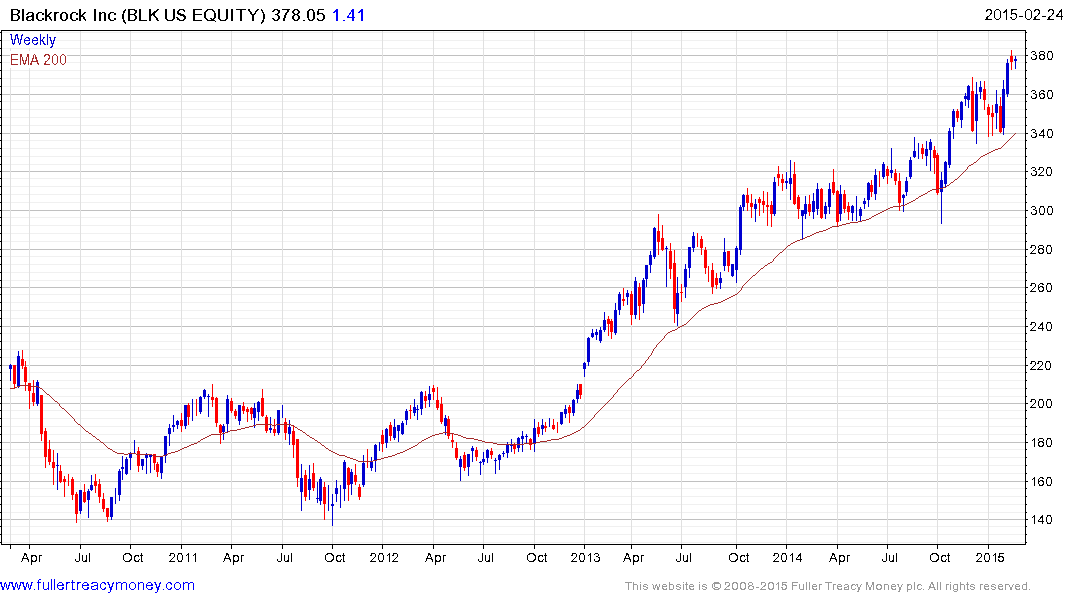1075x600 pixels.
Task: Select the 320 price axis label
Action: coord(1042,172)
